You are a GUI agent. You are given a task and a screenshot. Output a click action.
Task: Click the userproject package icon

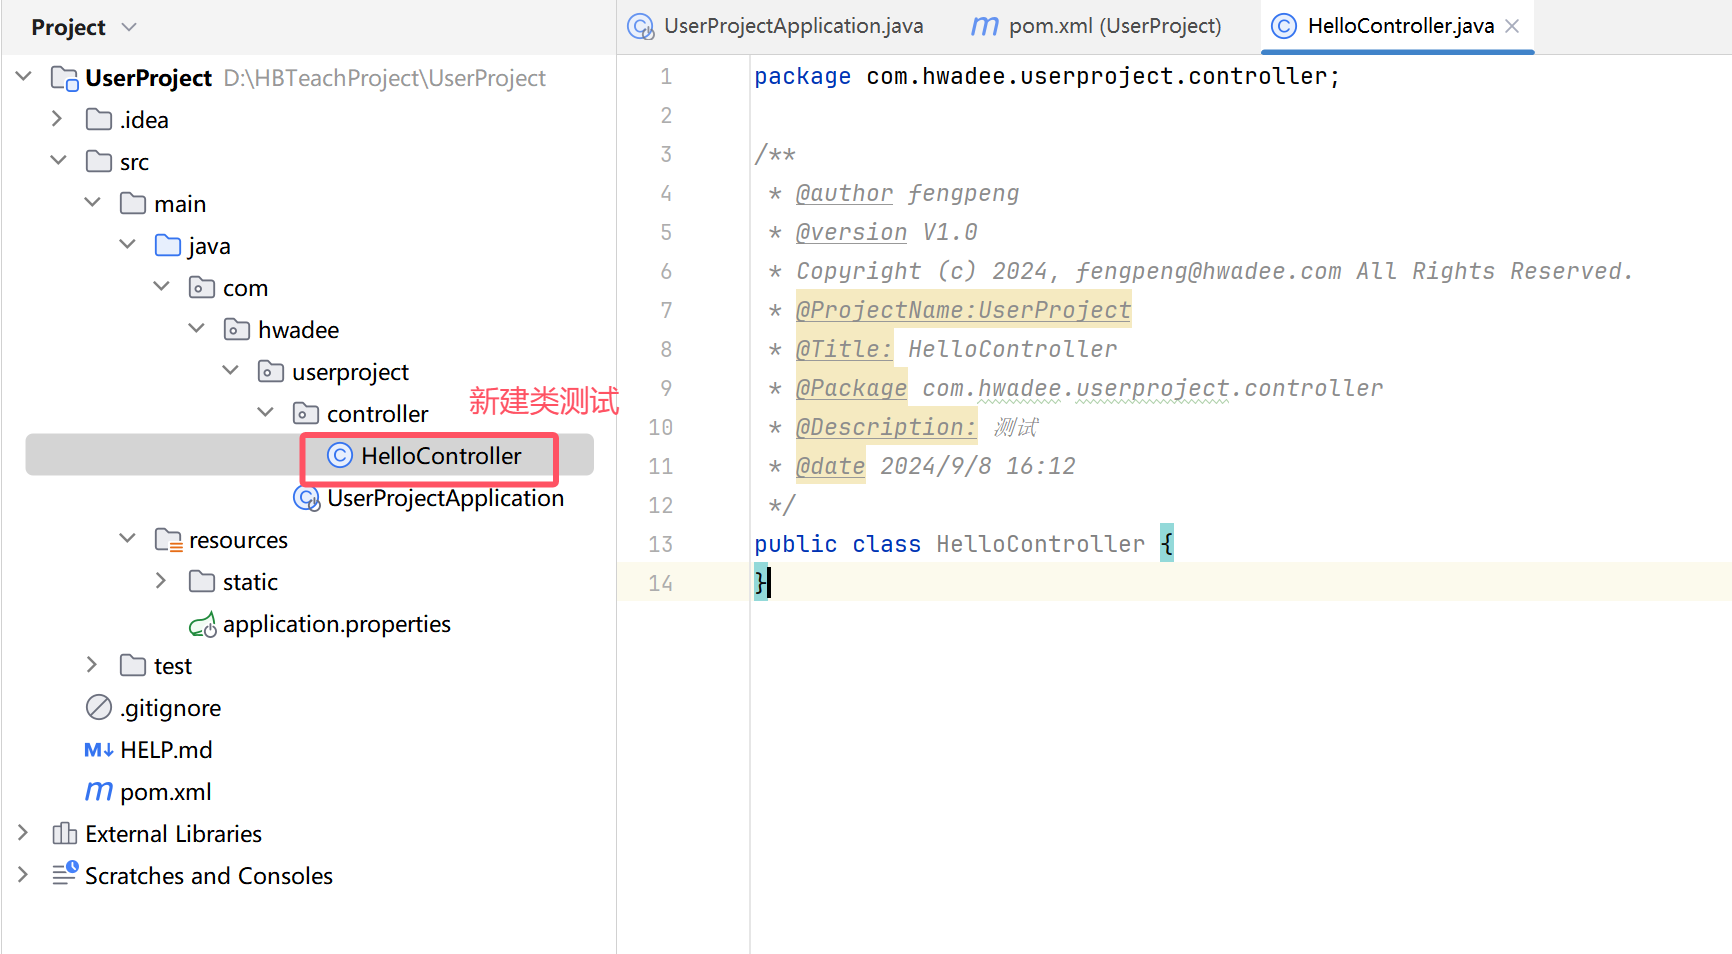click(271, 371)
